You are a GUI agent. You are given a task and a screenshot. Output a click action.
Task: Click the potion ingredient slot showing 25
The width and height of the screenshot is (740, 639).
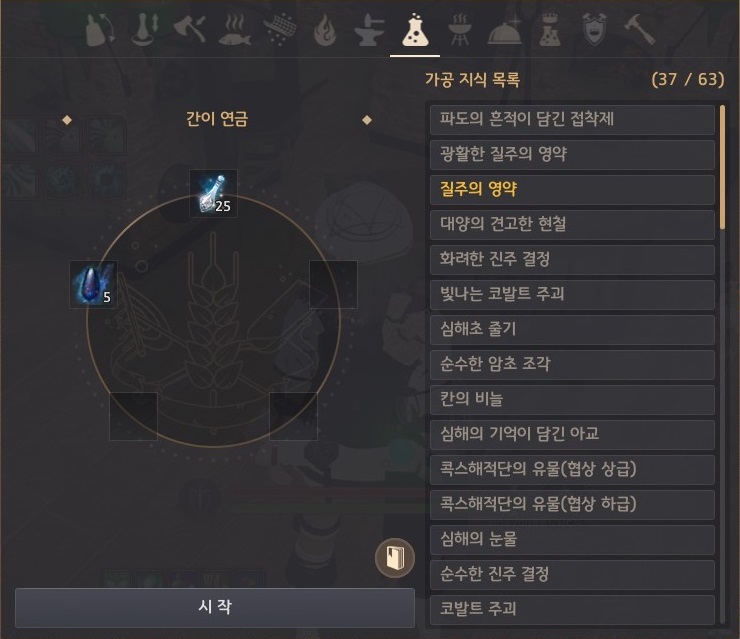(x=213, y=193)
